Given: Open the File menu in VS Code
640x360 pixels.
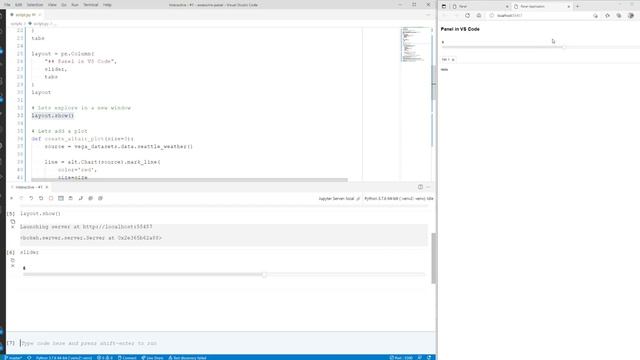Looking at the screenshot, I should click(x=7, y=5).
